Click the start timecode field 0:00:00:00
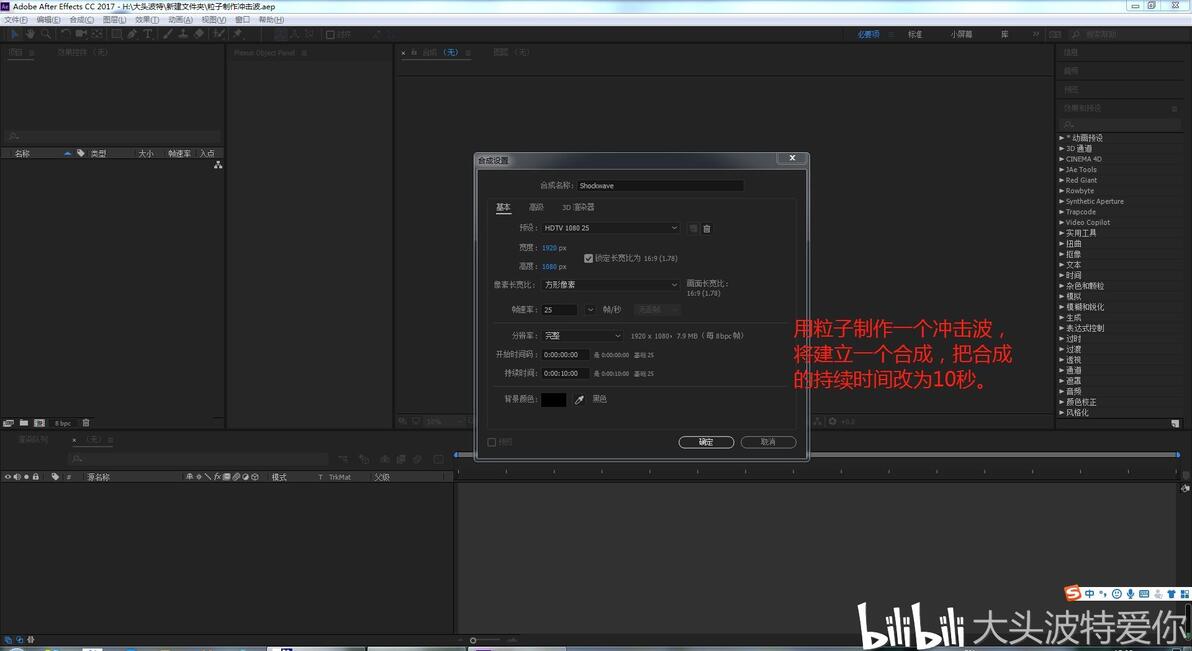Viewport: 1192px width, 651px height. point(565,354)
